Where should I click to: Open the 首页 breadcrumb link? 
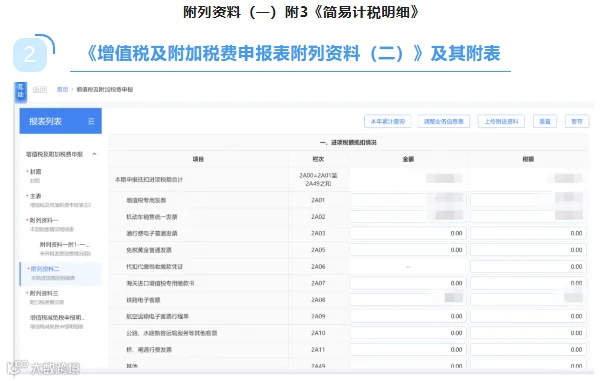[62, 89]
